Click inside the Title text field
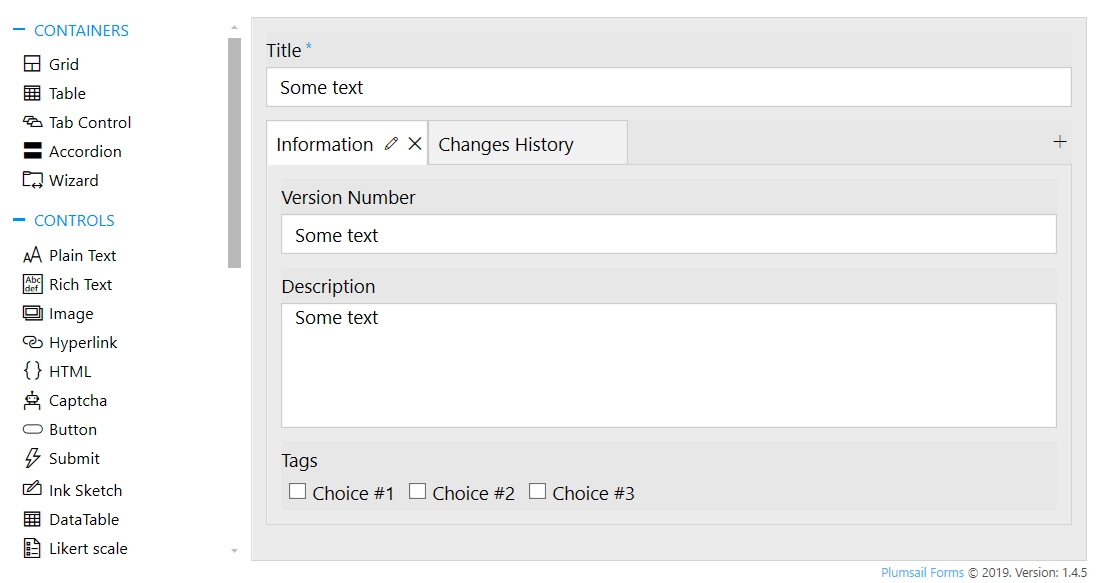 (x=665, y=87)
